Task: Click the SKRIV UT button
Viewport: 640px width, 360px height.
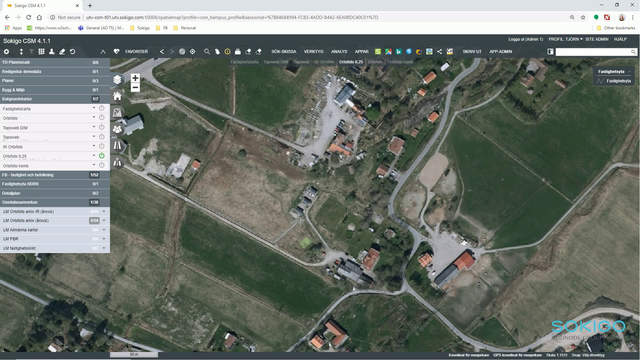Action: (472, 51)
